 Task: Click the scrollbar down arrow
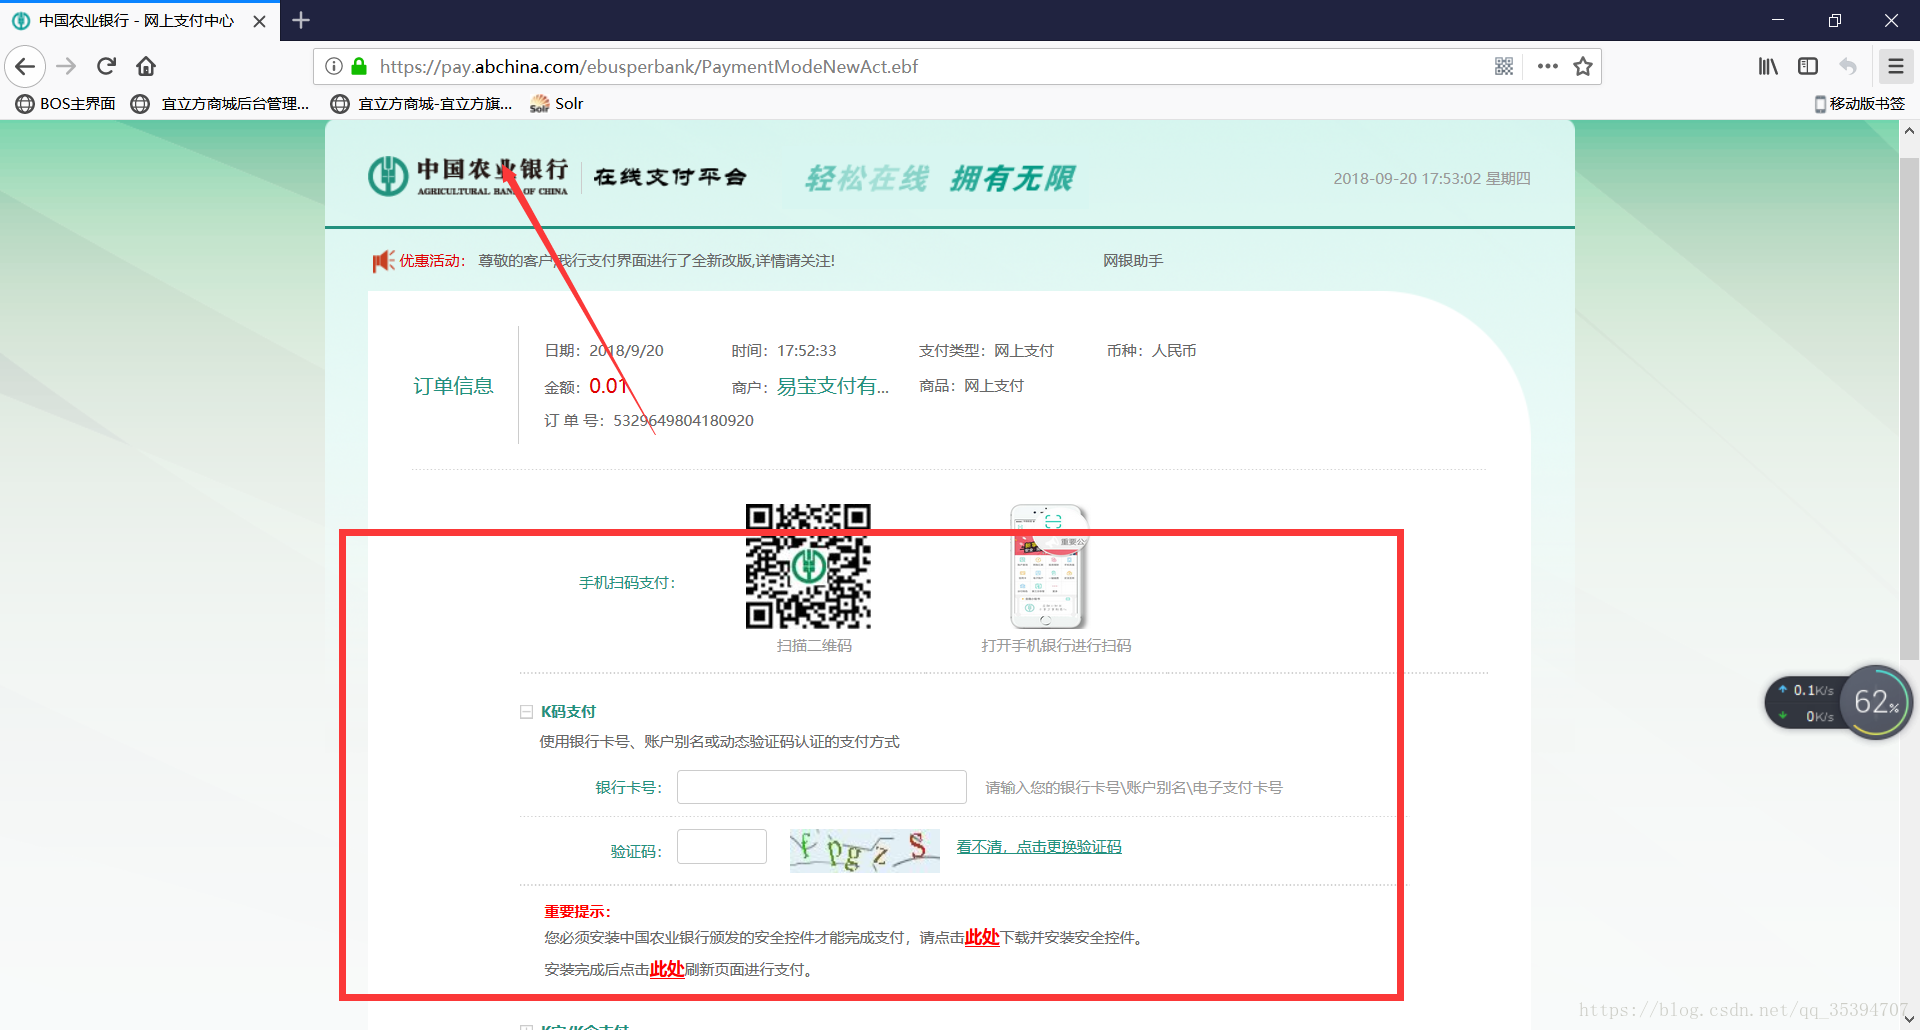[1909, 1019]
